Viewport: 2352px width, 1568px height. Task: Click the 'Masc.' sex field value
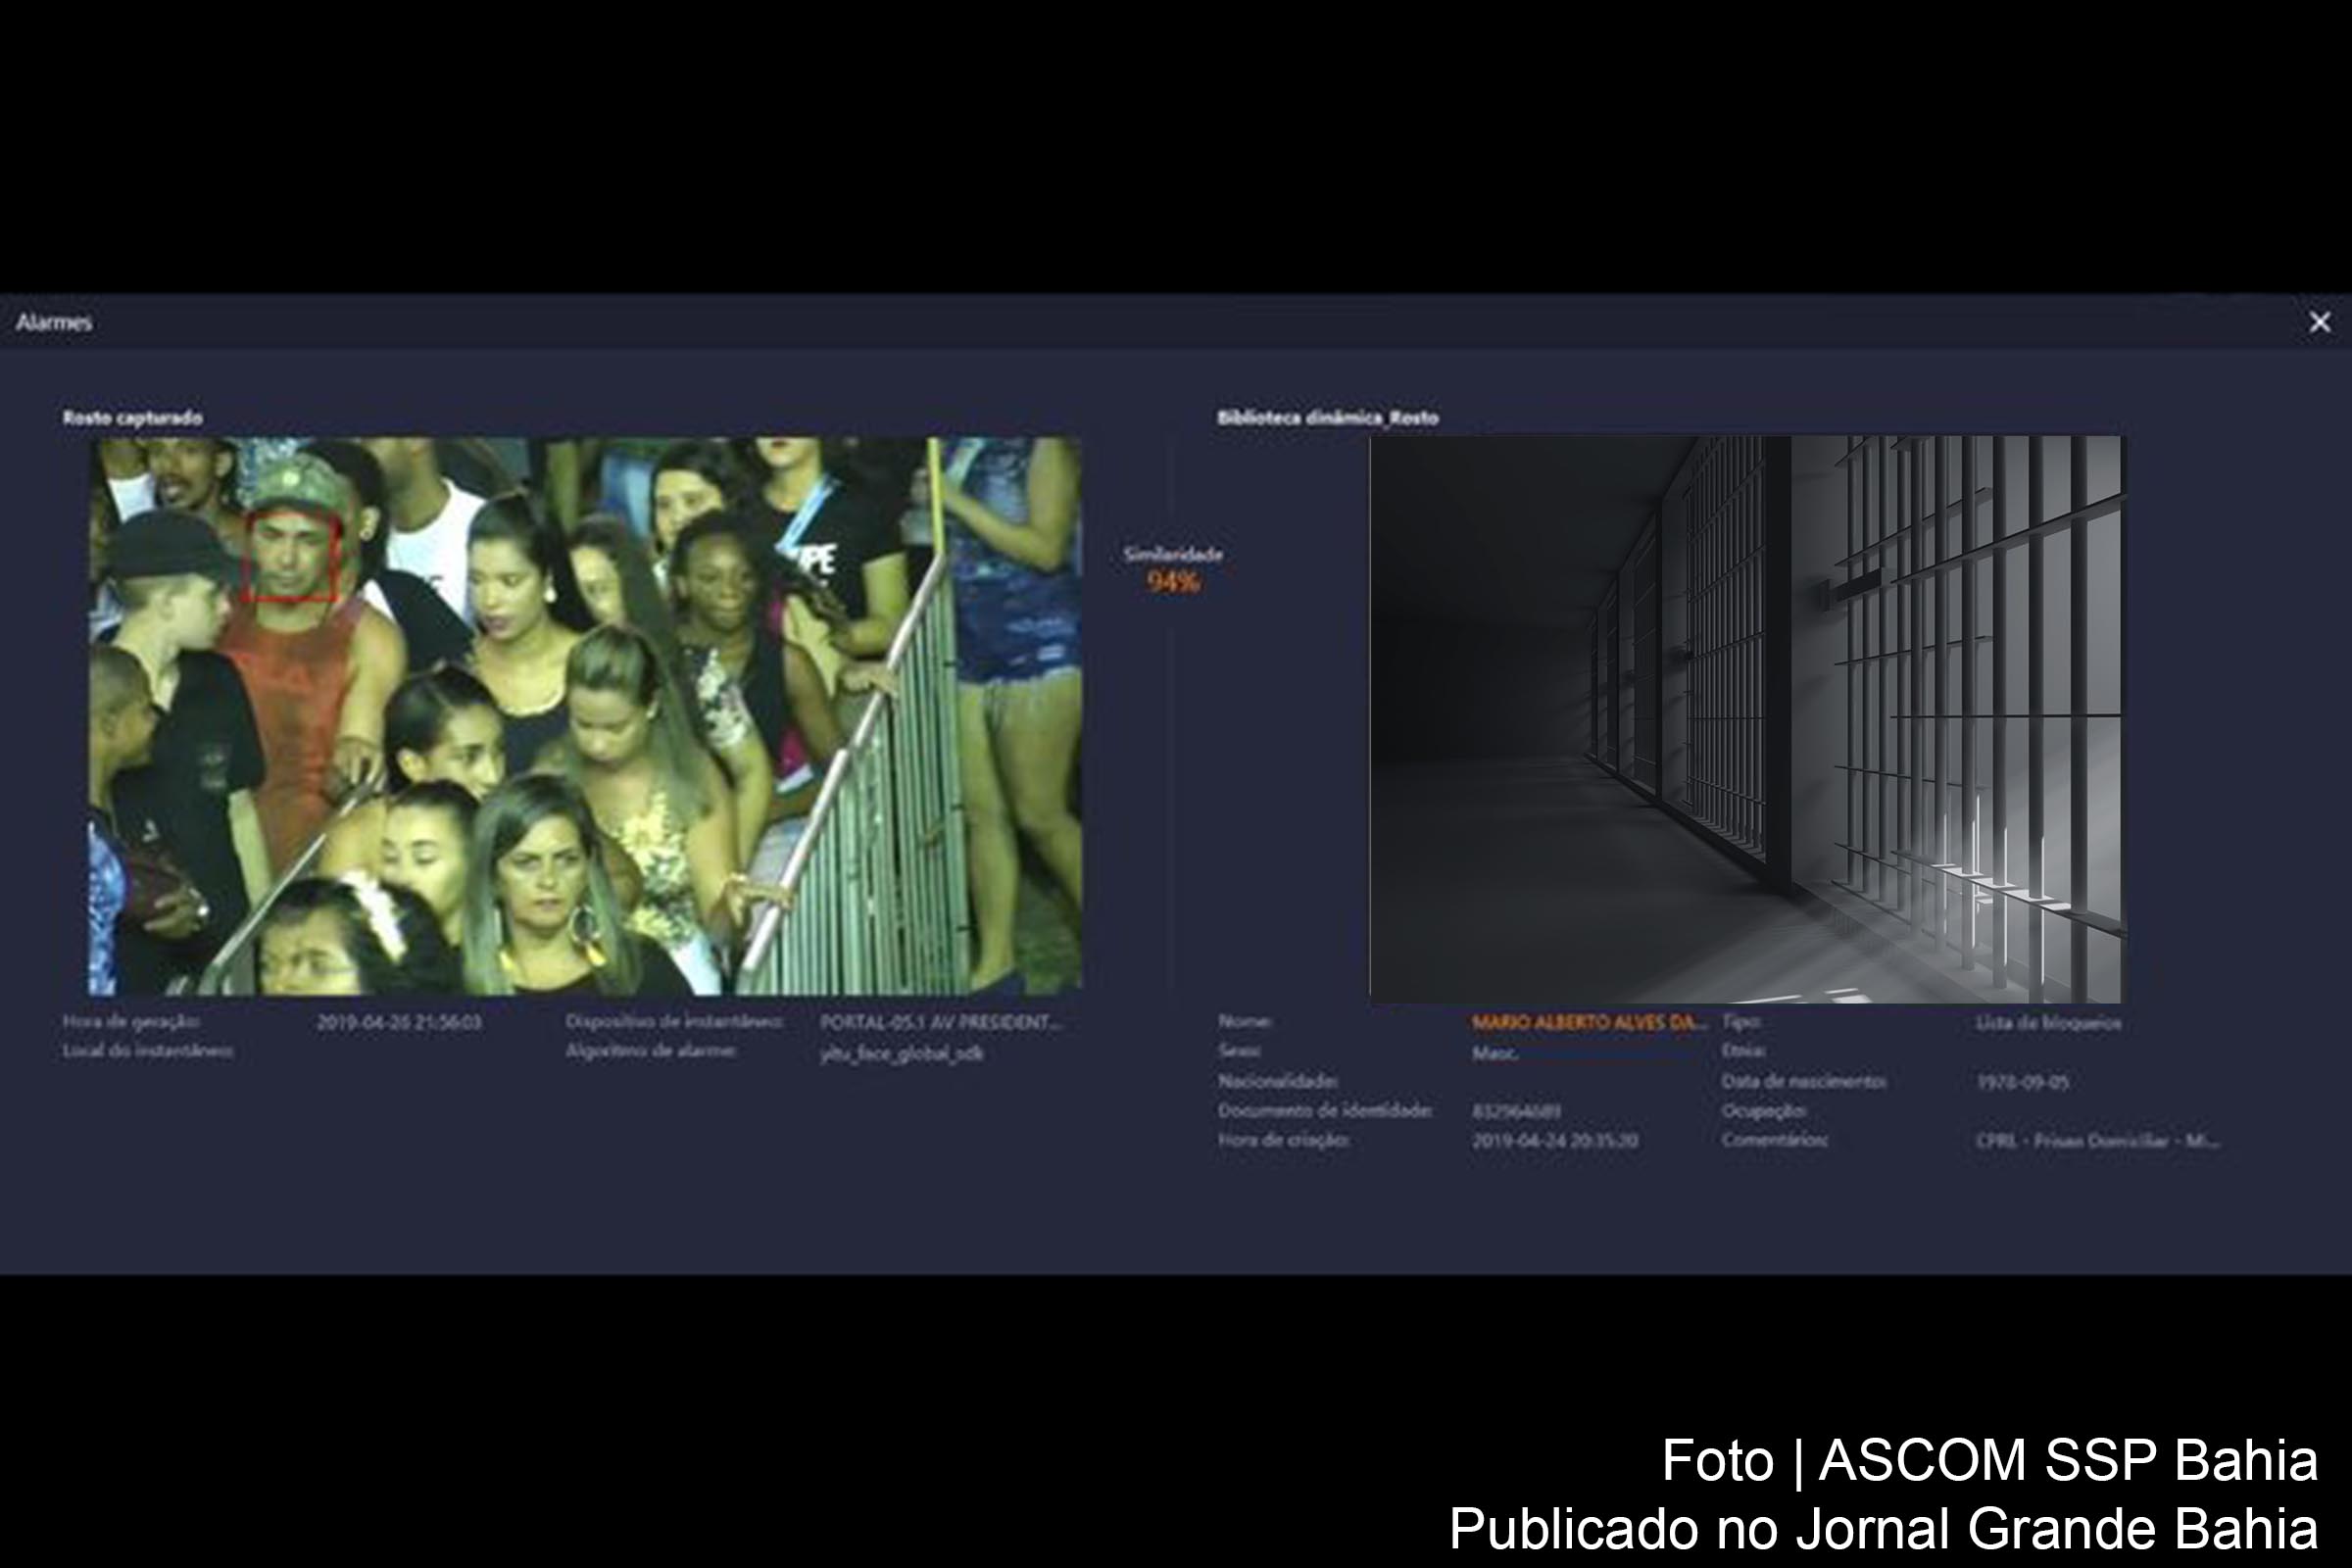point(1494,1053)
